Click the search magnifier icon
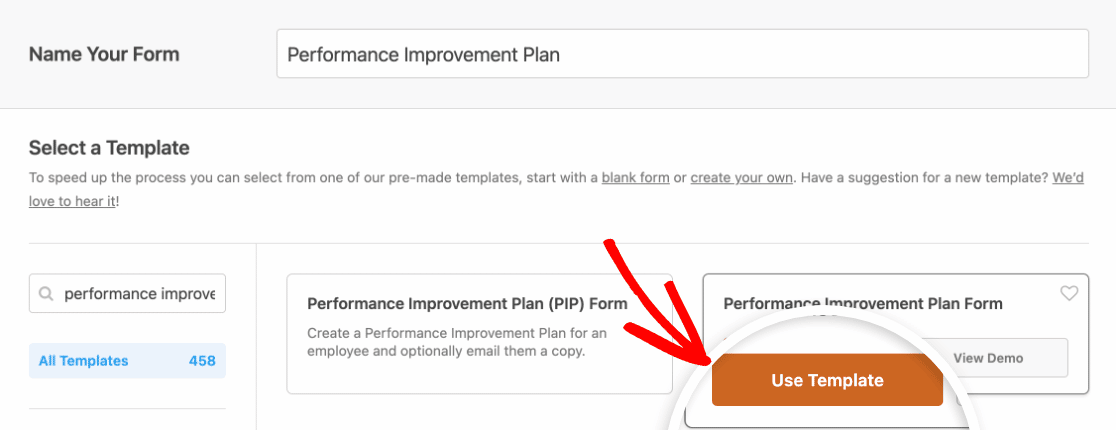1116x430 pixels. [46, 294]
